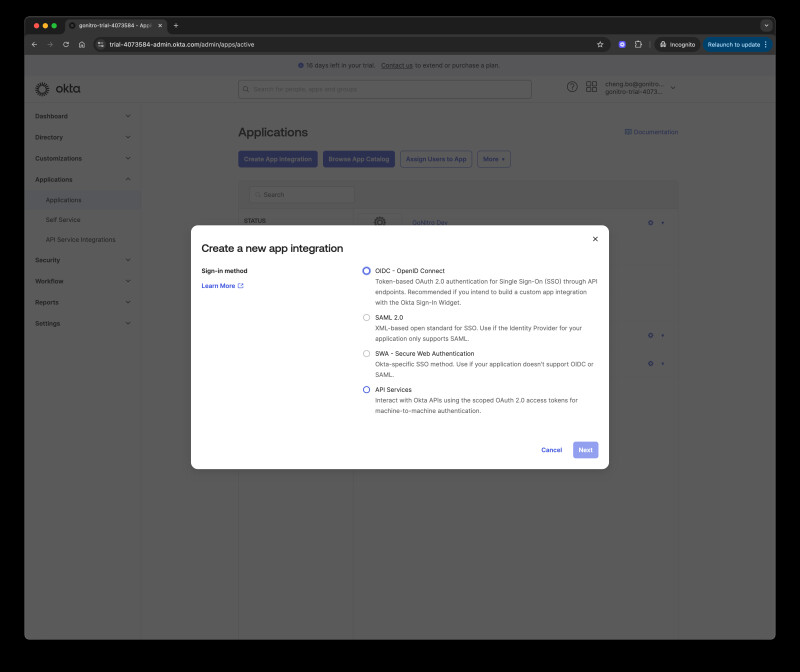This screenshot has width=800, height=672.
Task: Close the new app integration dialog
Action: click(595, 239)
